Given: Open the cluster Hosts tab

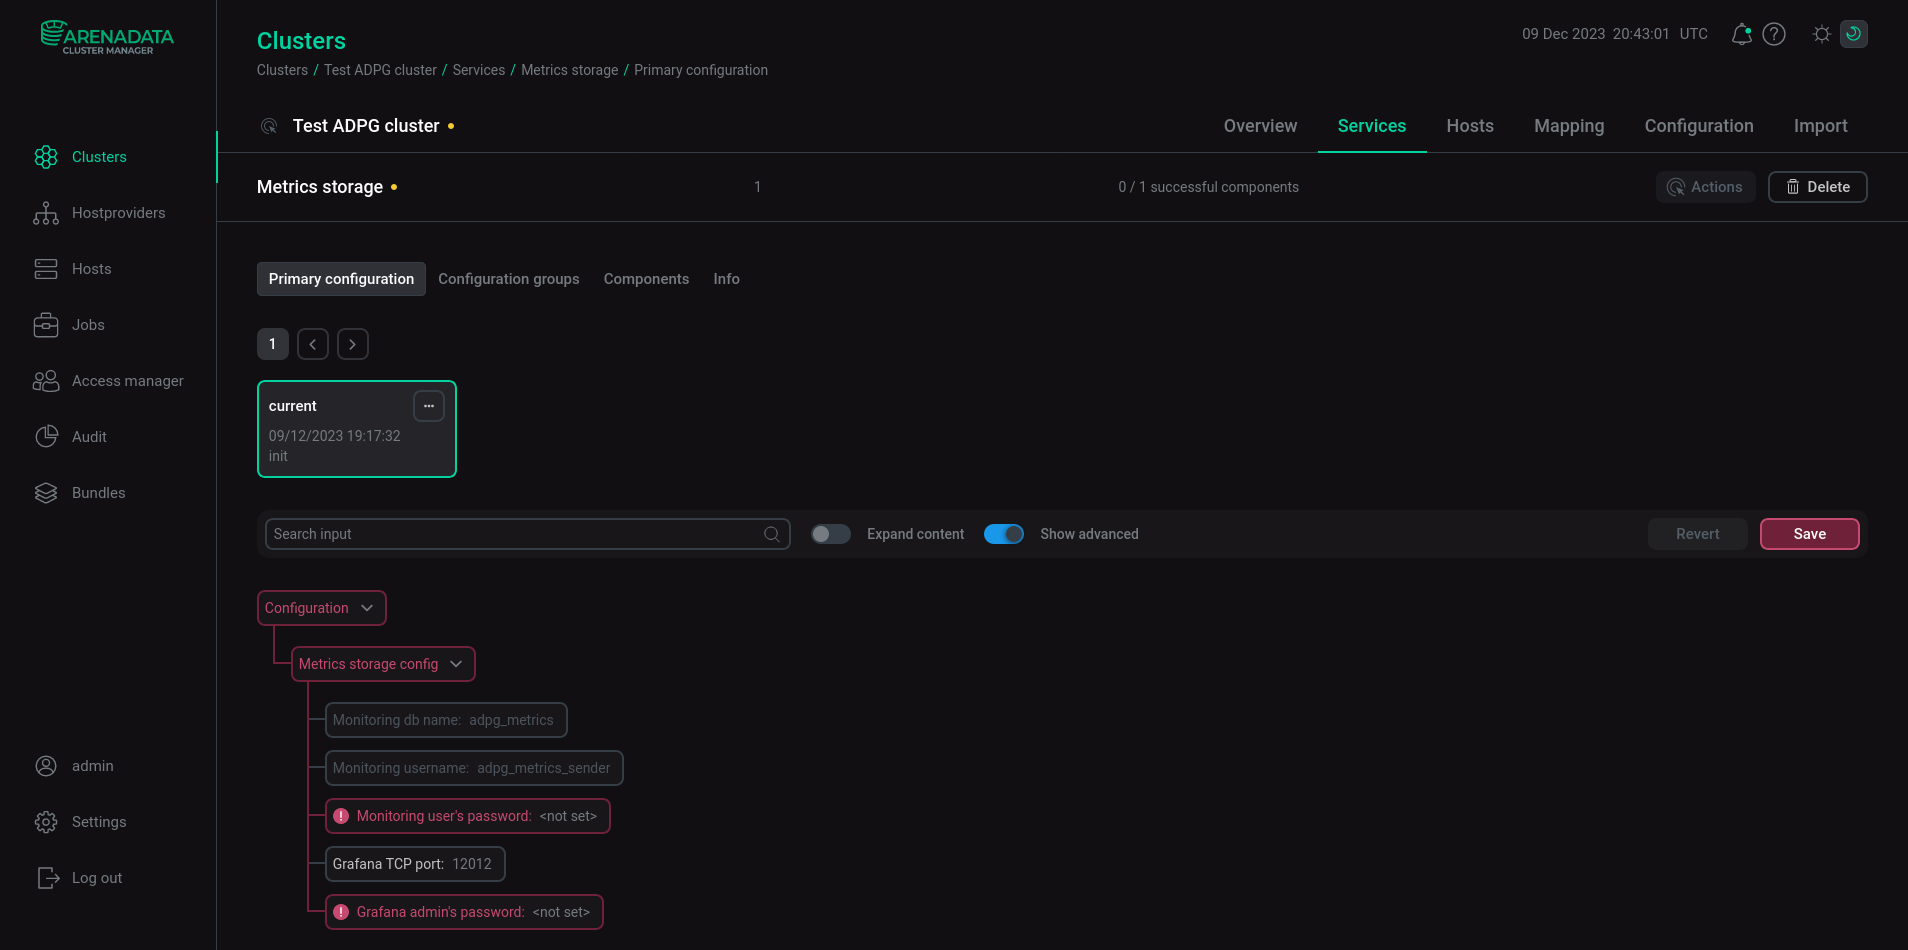Looking at the screenshot, I should 1470,126.
